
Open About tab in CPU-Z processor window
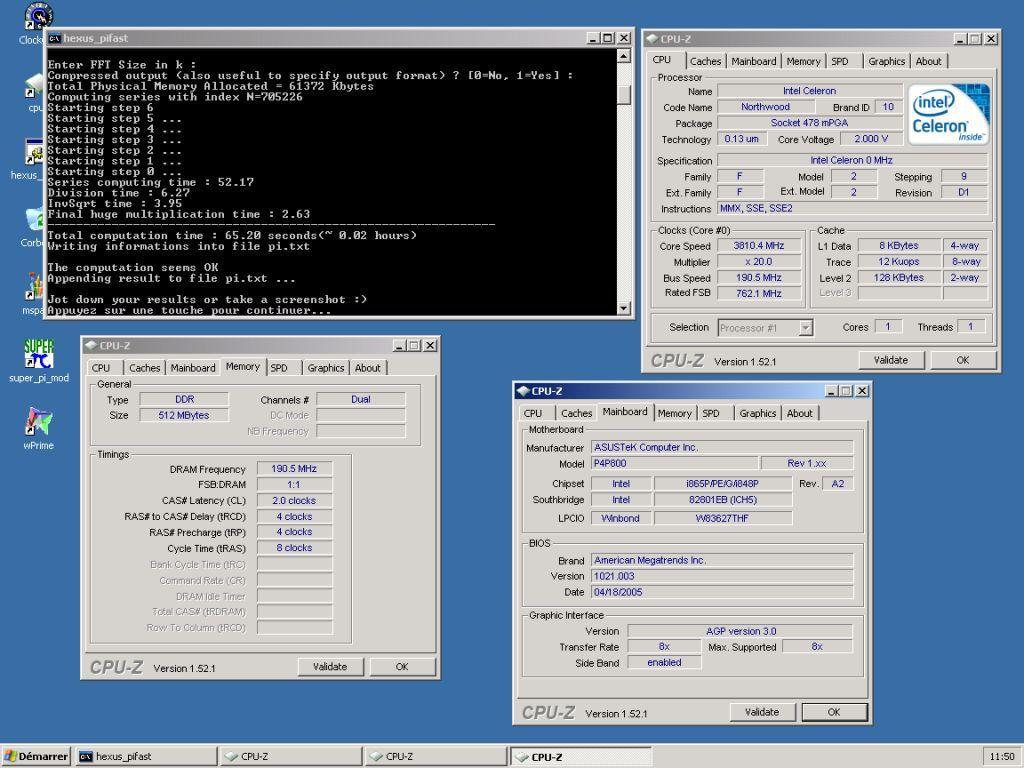pos(928,61)
